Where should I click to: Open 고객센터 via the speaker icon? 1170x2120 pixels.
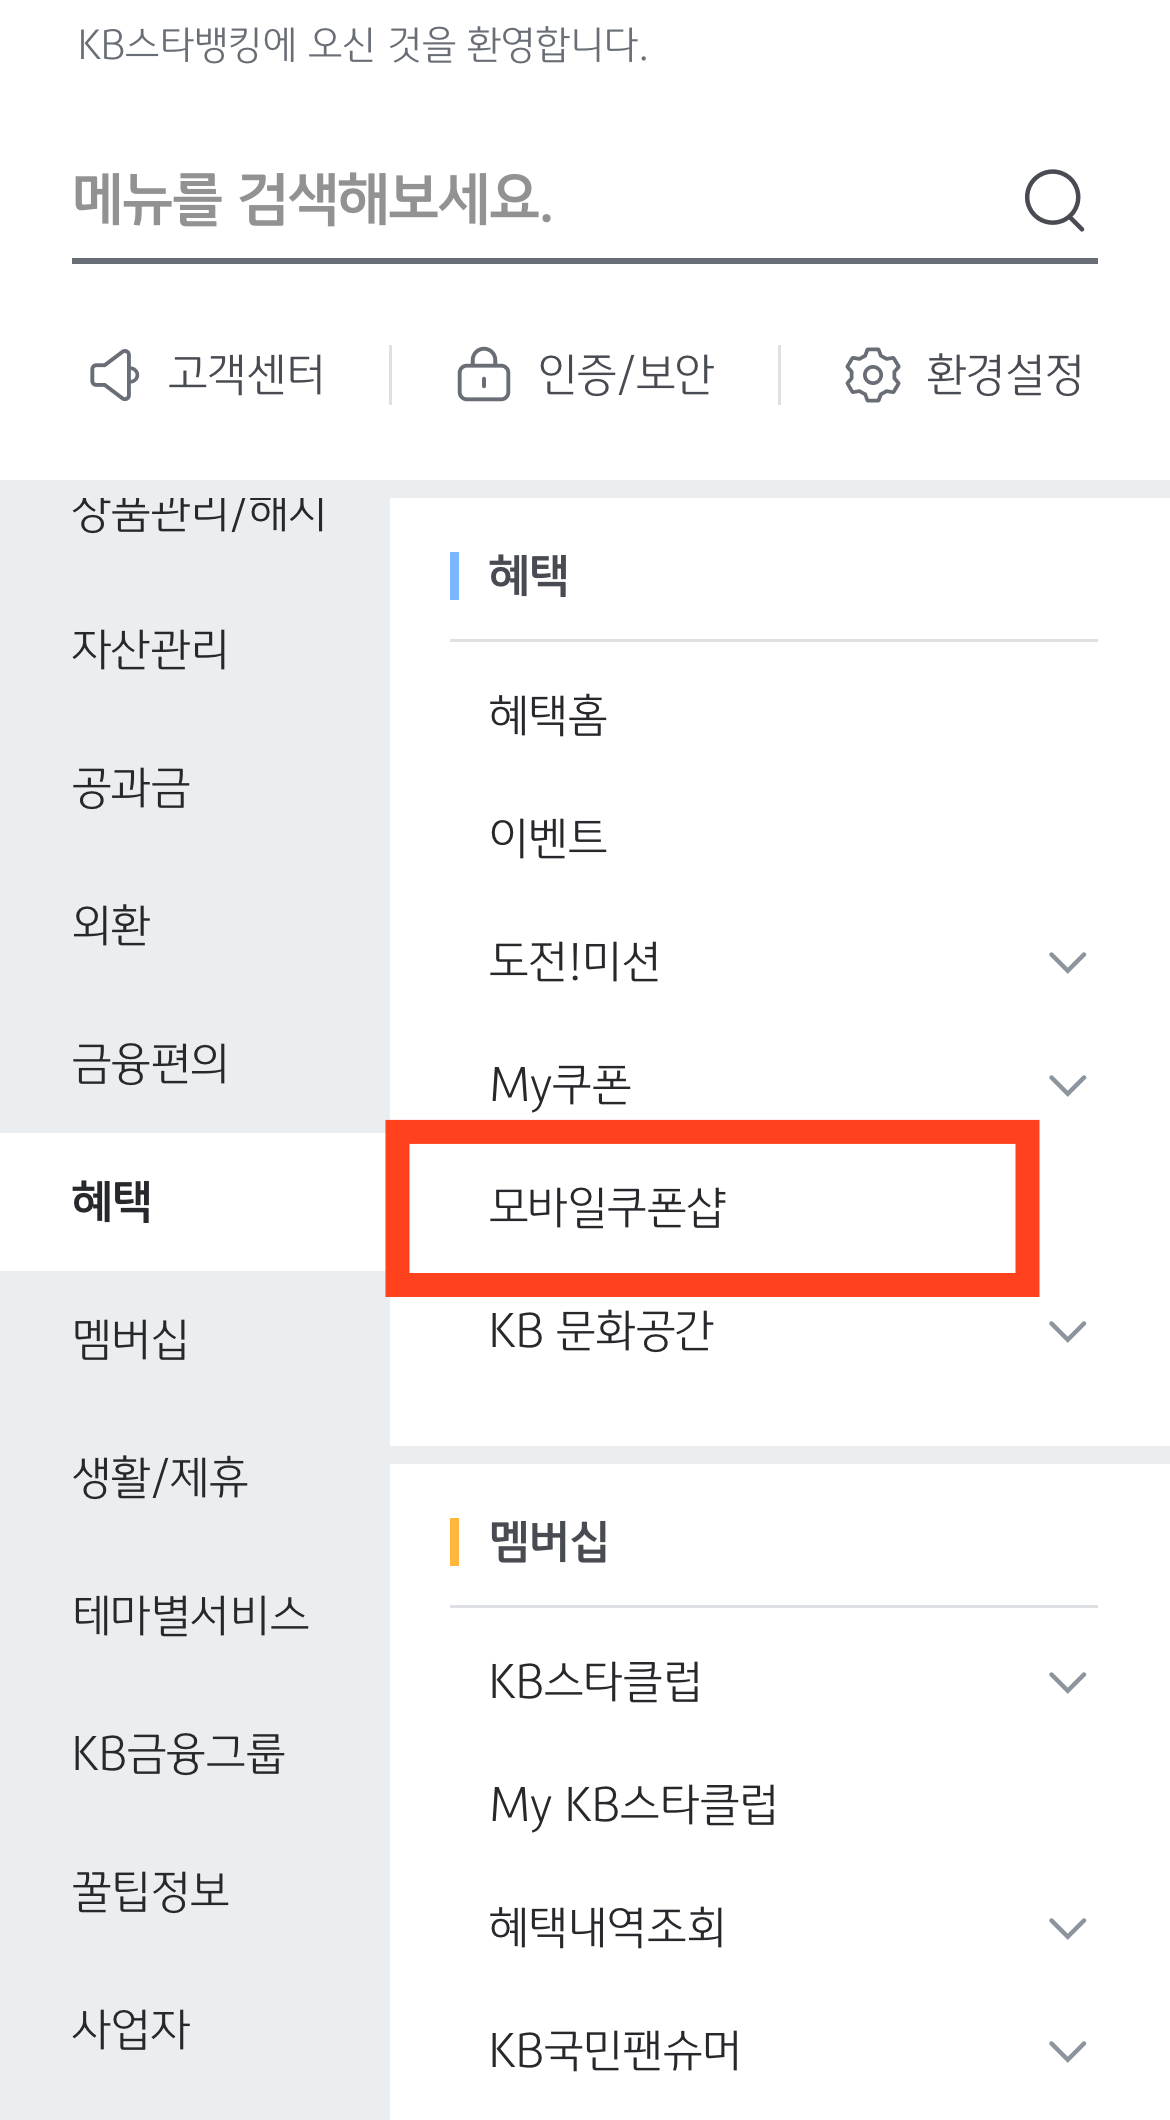[112, 375]
